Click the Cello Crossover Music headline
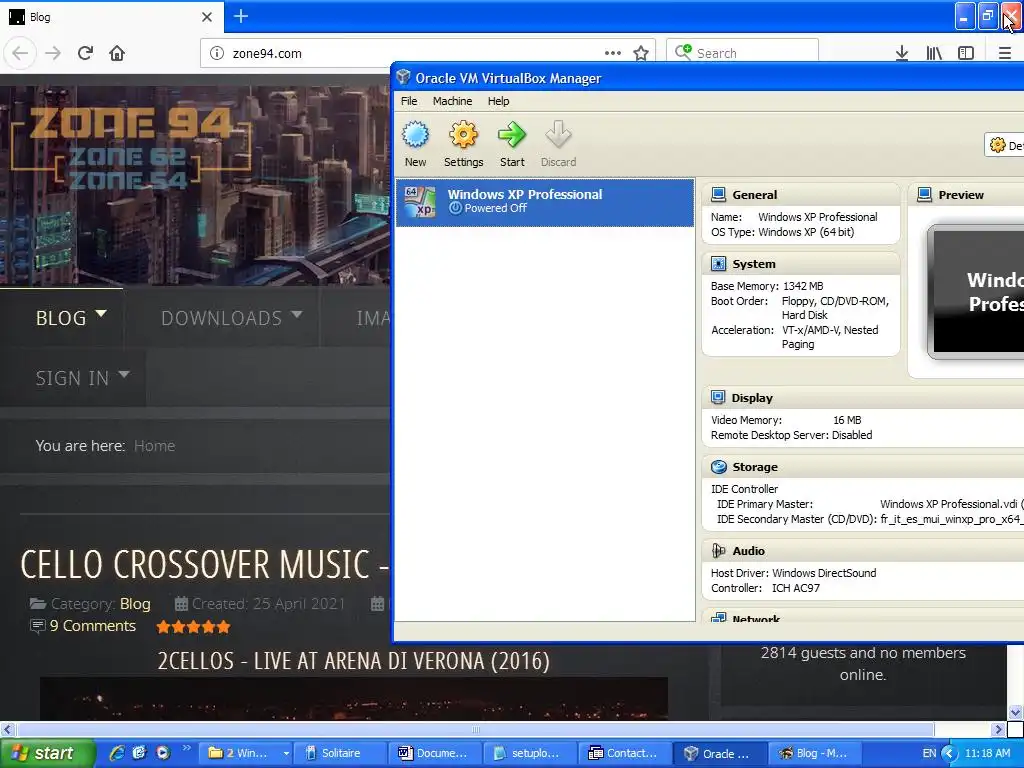The image size is (1024, 768). (204, 564)
